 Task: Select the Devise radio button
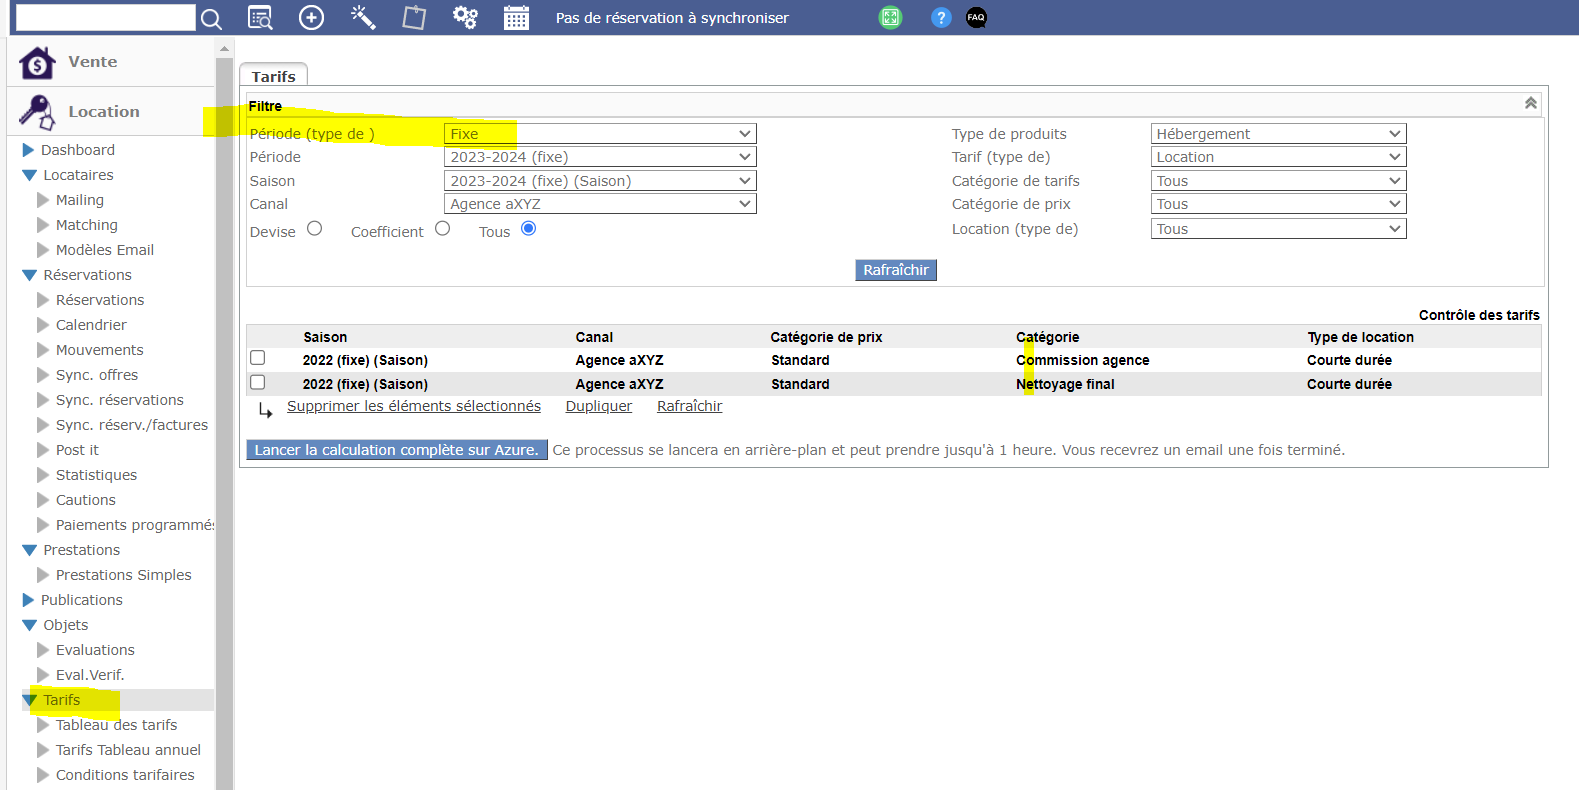[315, 229]
